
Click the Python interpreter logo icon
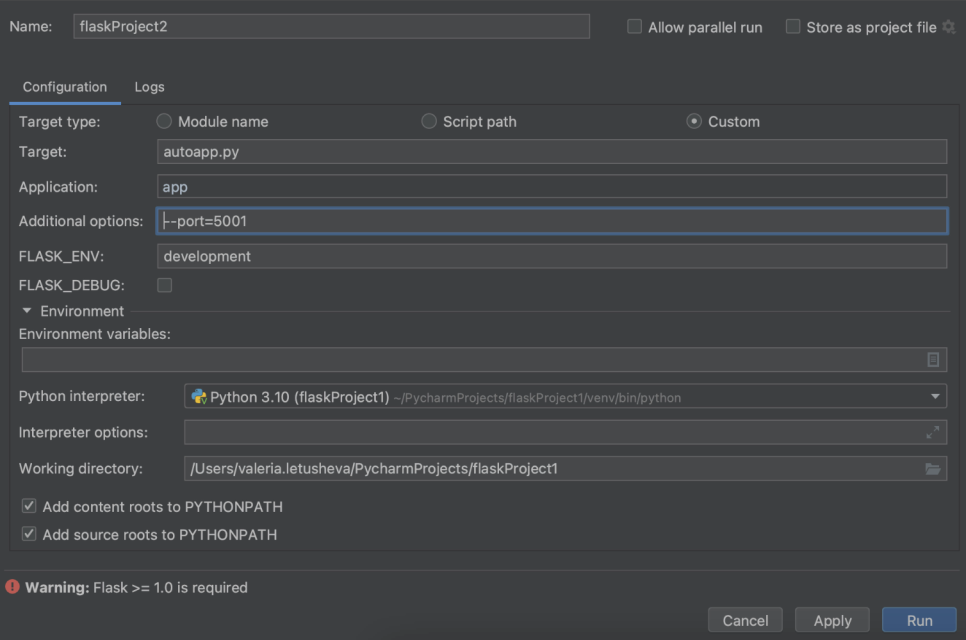coord(199,397)
